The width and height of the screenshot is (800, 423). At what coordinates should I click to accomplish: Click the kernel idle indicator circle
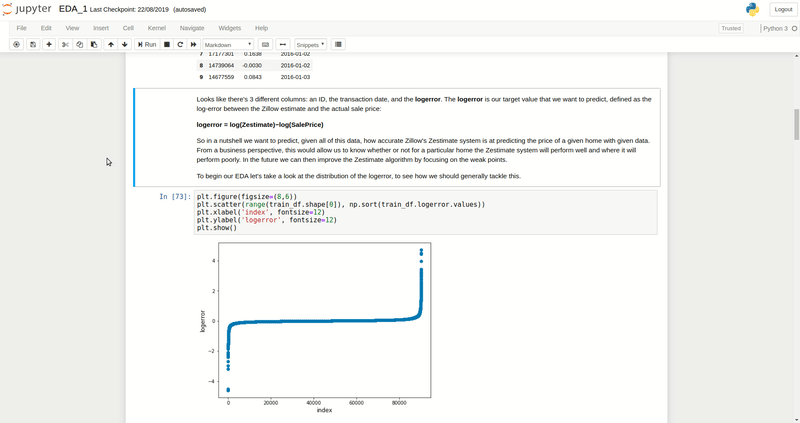click(794, 29)
